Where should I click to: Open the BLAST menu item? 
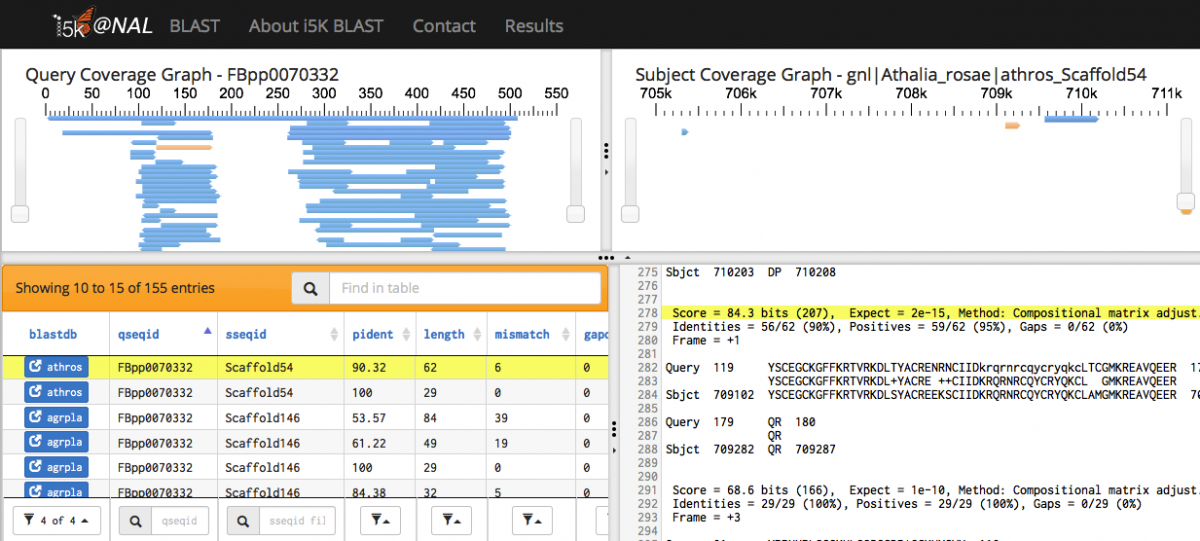194,26
